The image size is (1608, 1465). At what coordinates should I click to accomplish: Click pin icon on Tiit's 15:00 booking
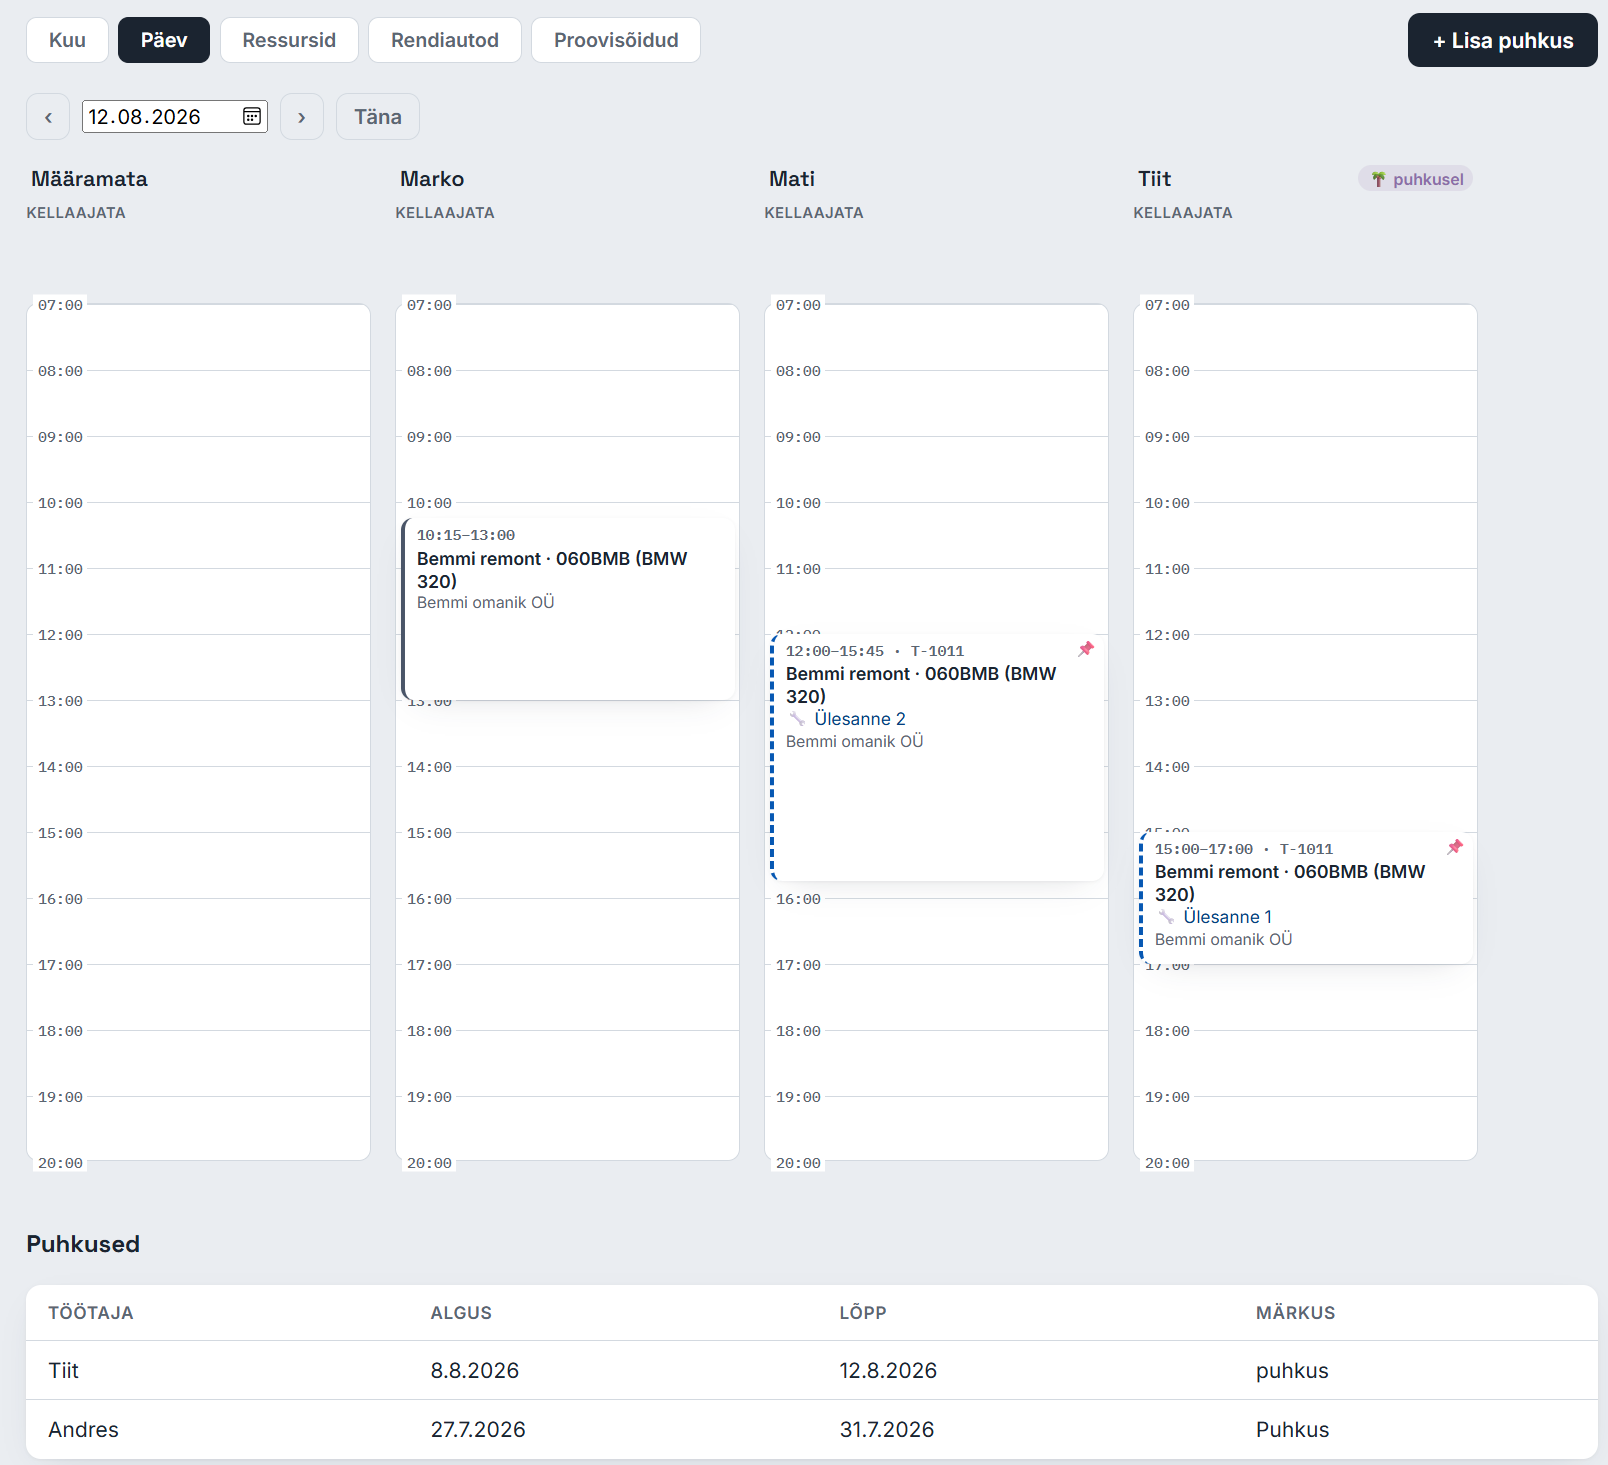pyautogui.click(x=1455, y=847)
